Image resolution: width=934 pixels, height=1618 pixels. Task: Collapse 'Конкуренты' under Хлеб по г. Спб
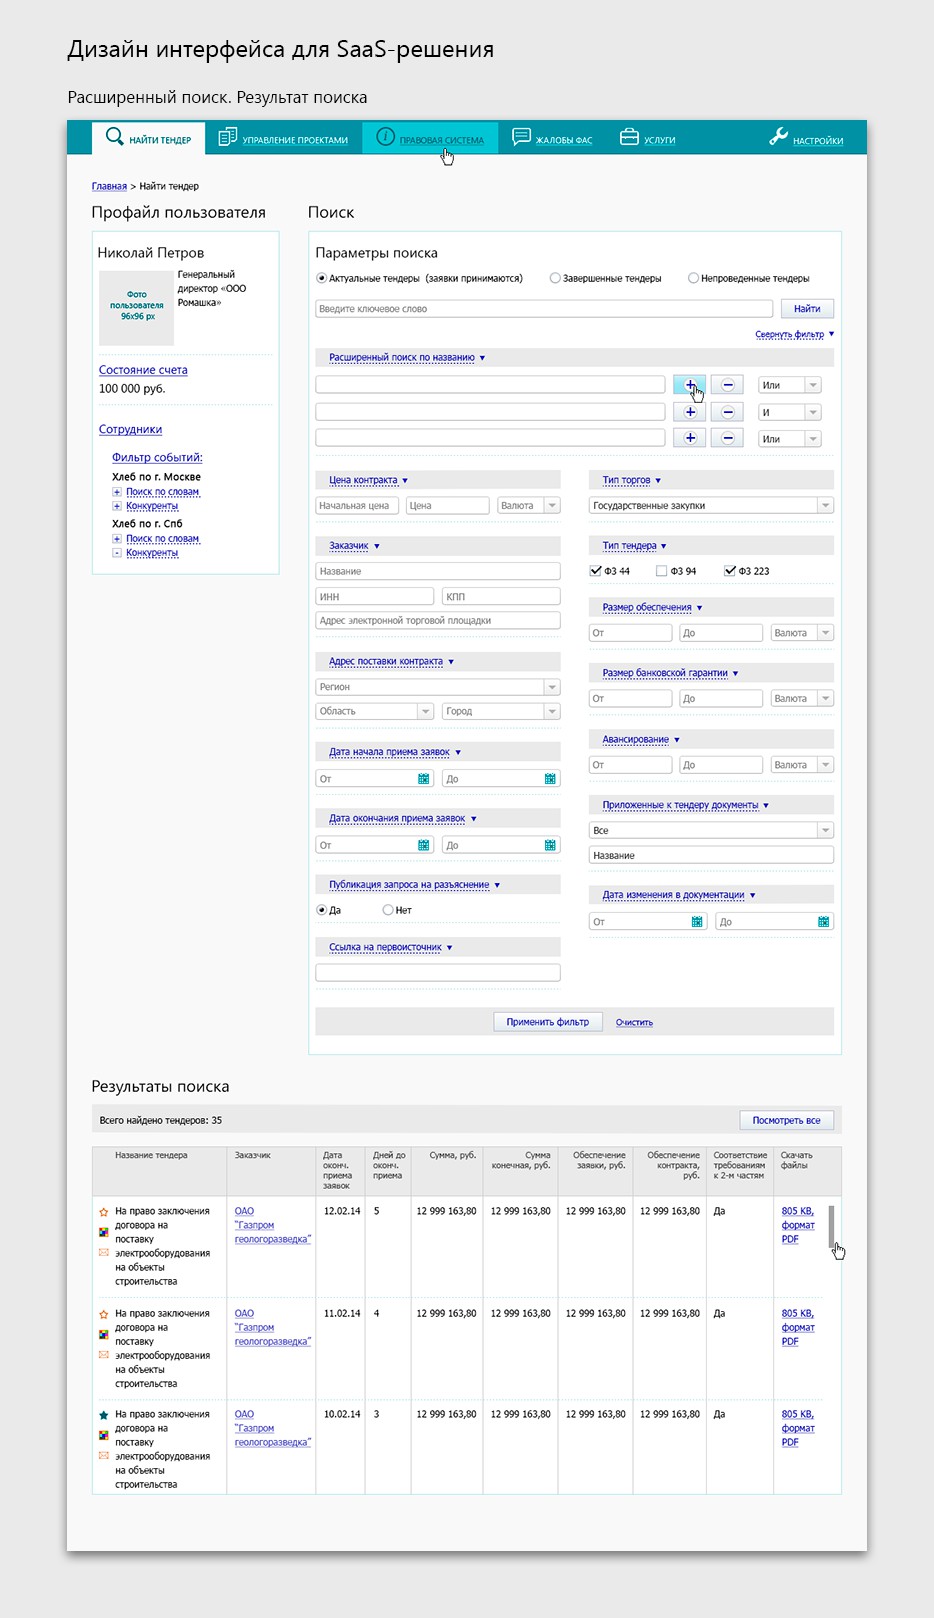point(117,553)
